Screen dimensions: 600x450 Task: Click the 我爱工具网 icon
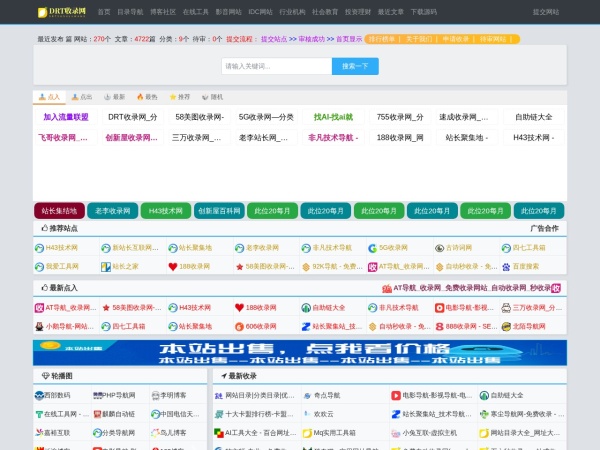(x=39, y=267)
